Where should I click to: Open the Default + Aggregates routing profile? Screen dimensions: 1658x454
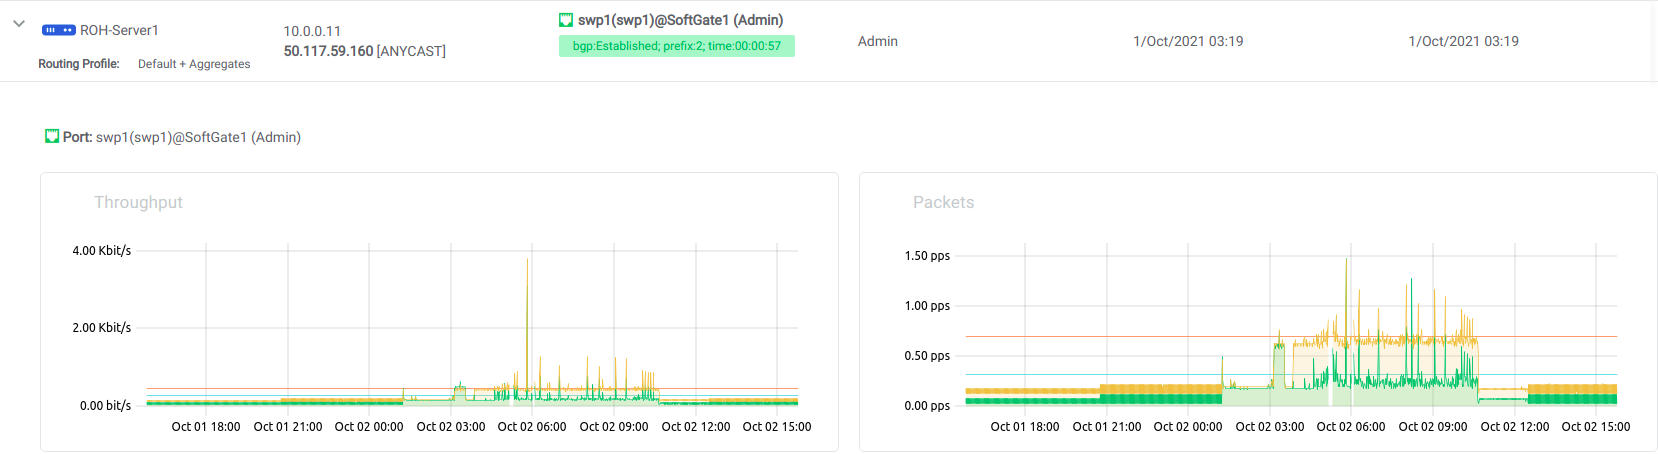tap(194, 64)
